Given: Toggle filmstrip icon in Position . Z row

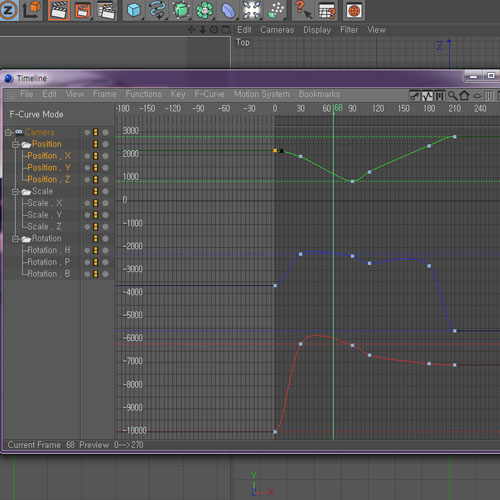Looking at the screenshot, I should [96, 179].
